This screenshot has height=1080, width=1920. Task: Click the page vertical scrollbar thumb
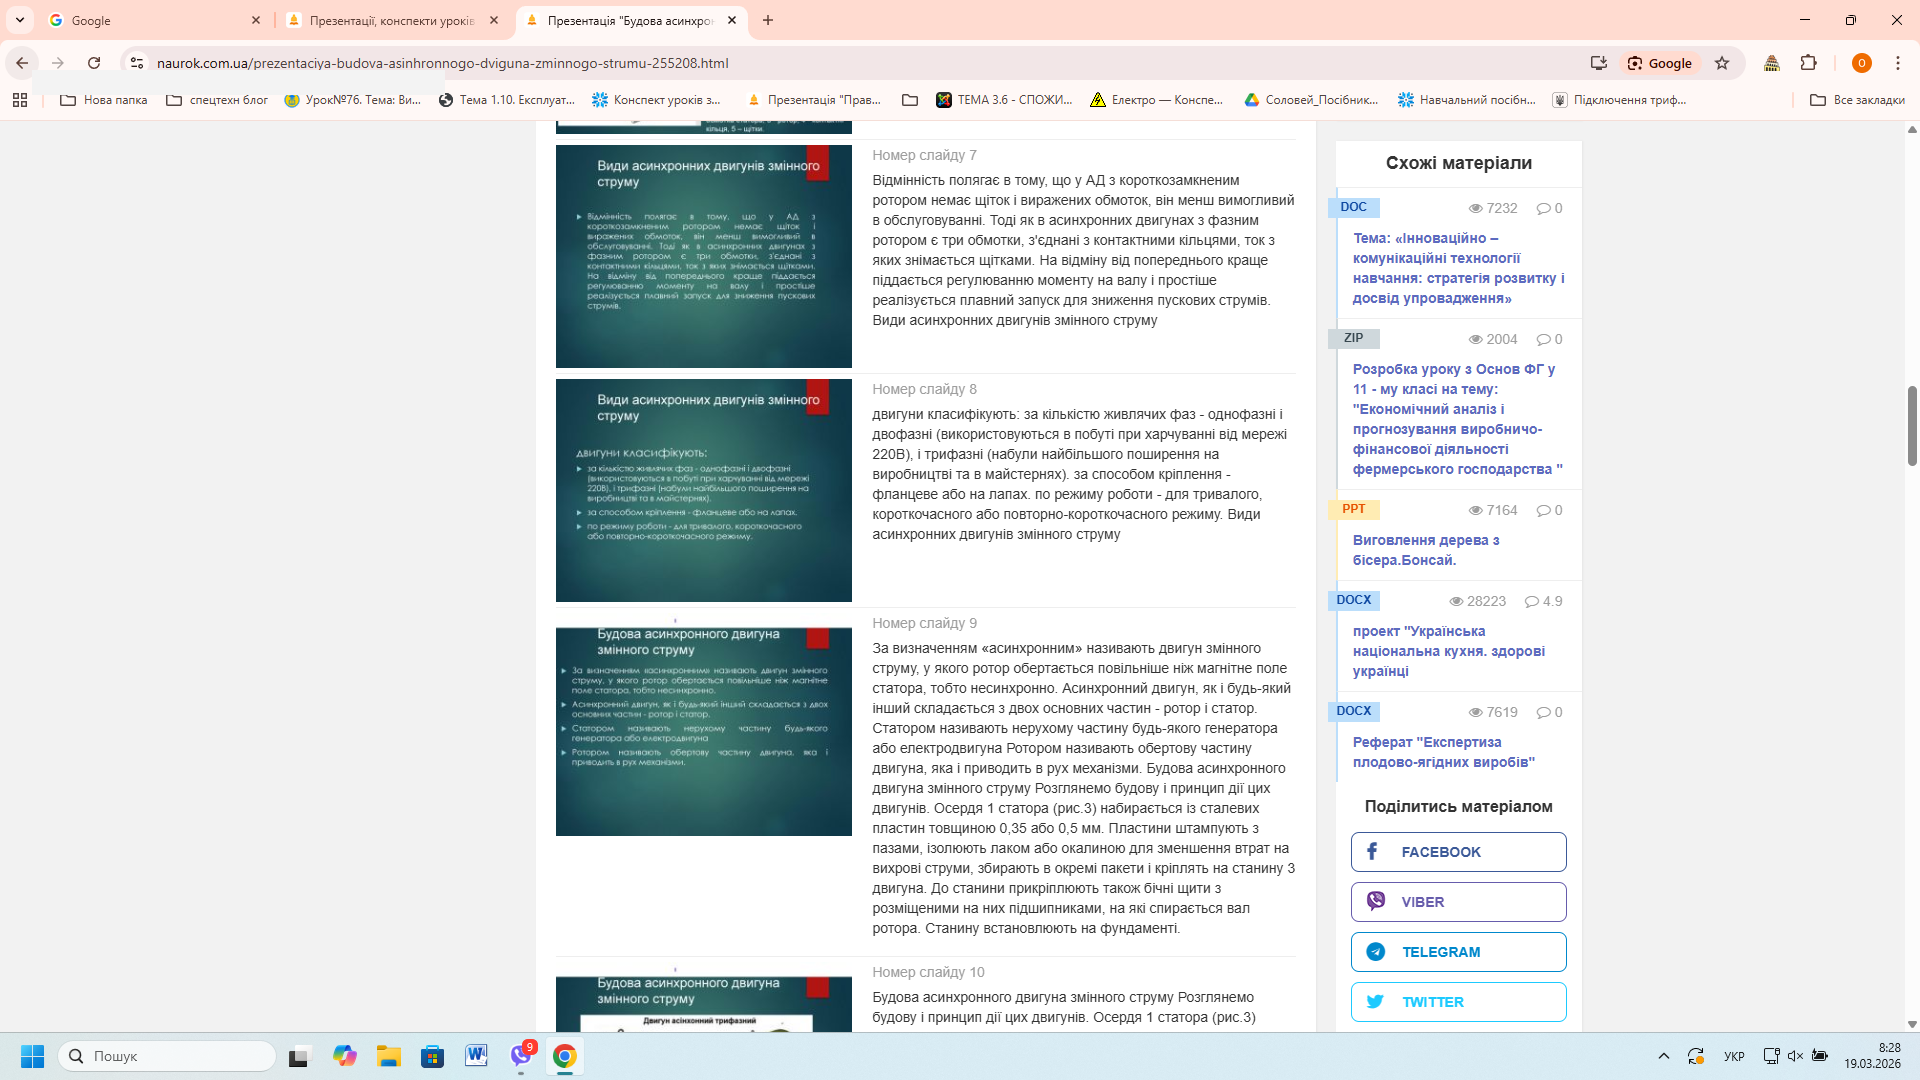click(1912, 425)
